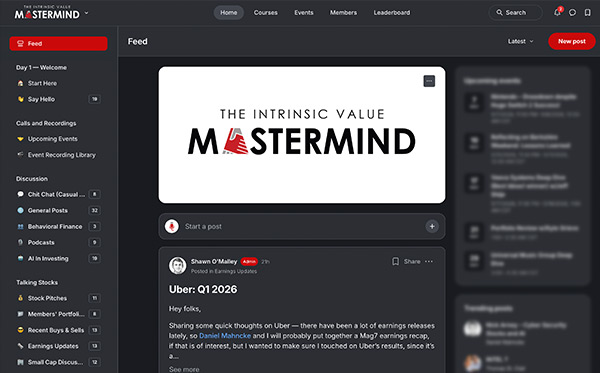Open the messages chat bubble icon

pos(572,13)
